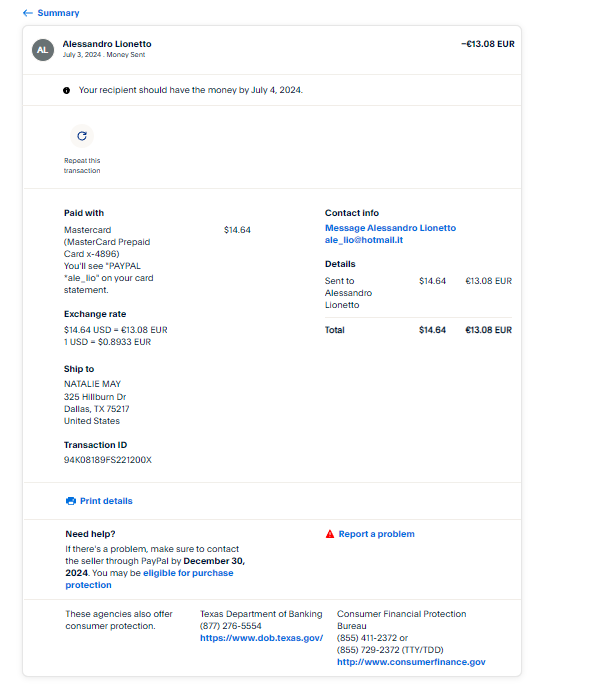
Task: Click the Total label in Details
Action: point(335,330)
